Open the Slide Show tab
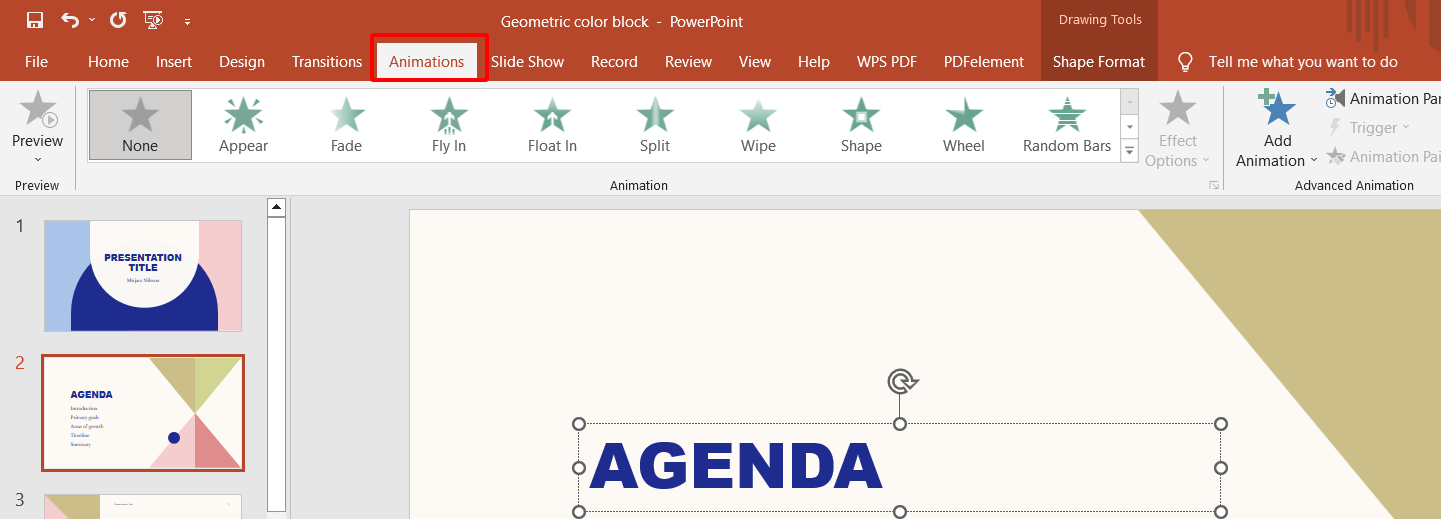The width and height of the screenshot is (1441, 519). pos(528,62)
